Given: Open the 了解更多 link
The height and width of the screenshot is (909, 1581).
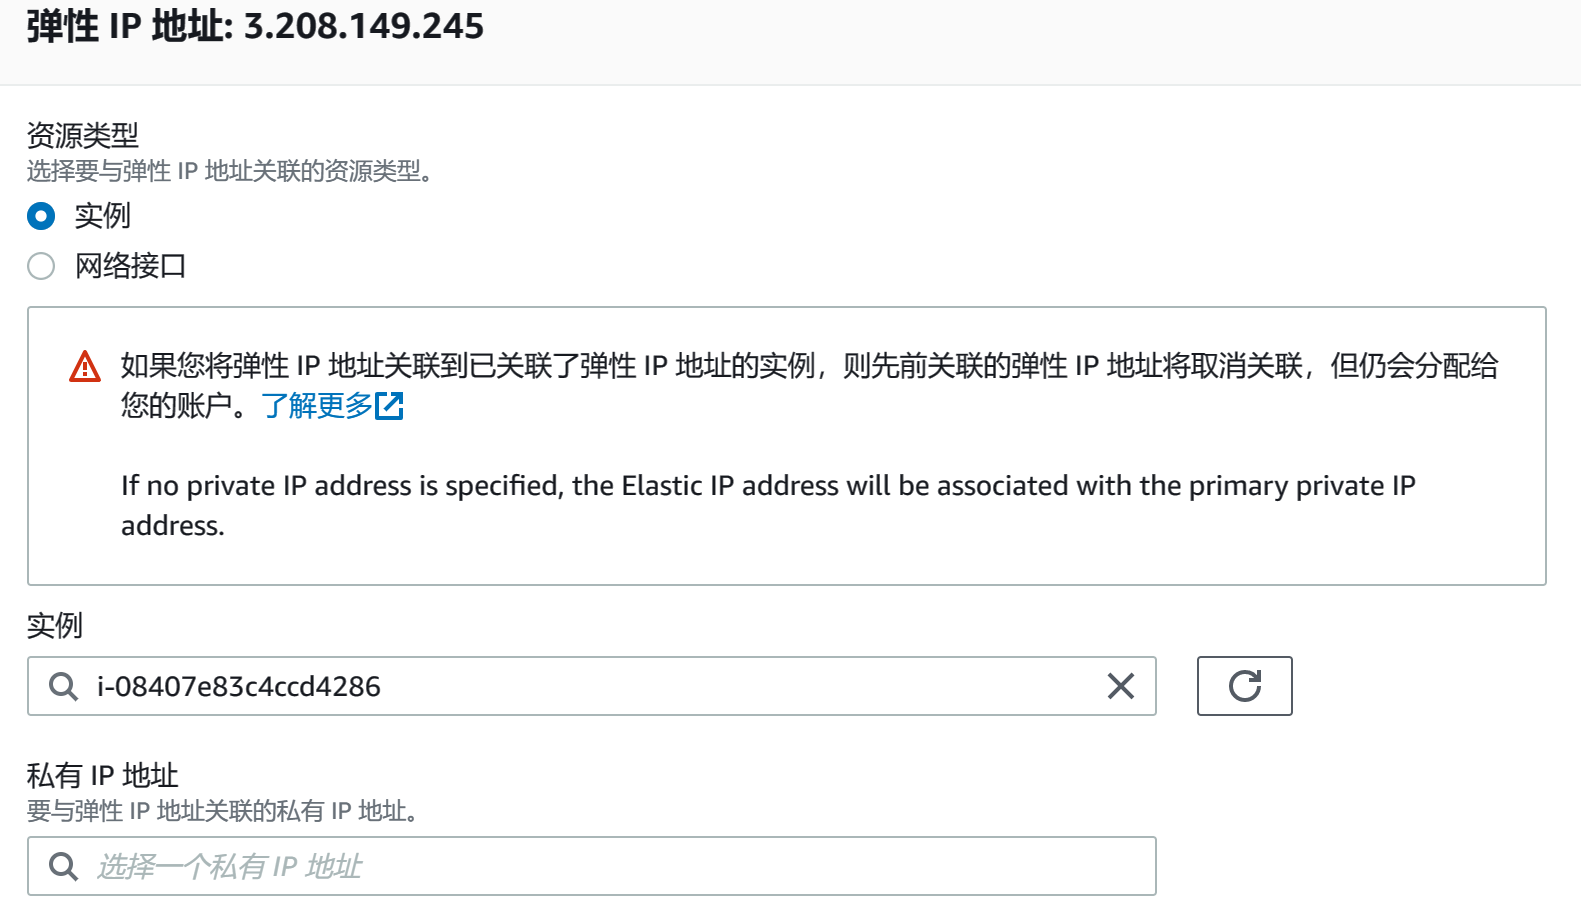Looking at the screenshot, I should tap(318, 405).
